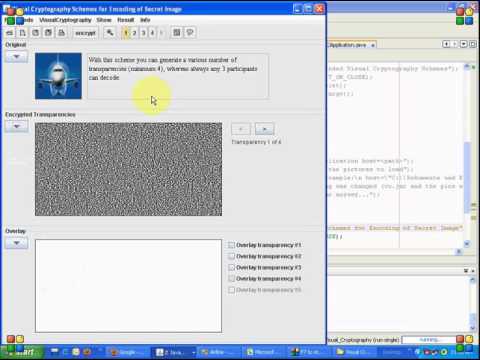Click the scheme description text box
Viewport: 480px width, 360px height.
point(178,76)
